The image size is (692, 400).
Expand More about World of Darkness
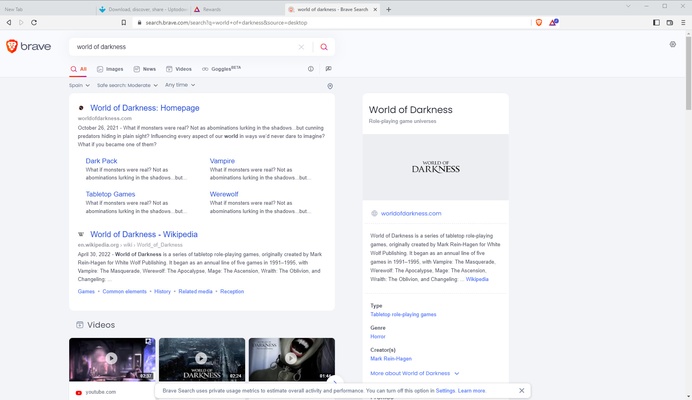414,373
